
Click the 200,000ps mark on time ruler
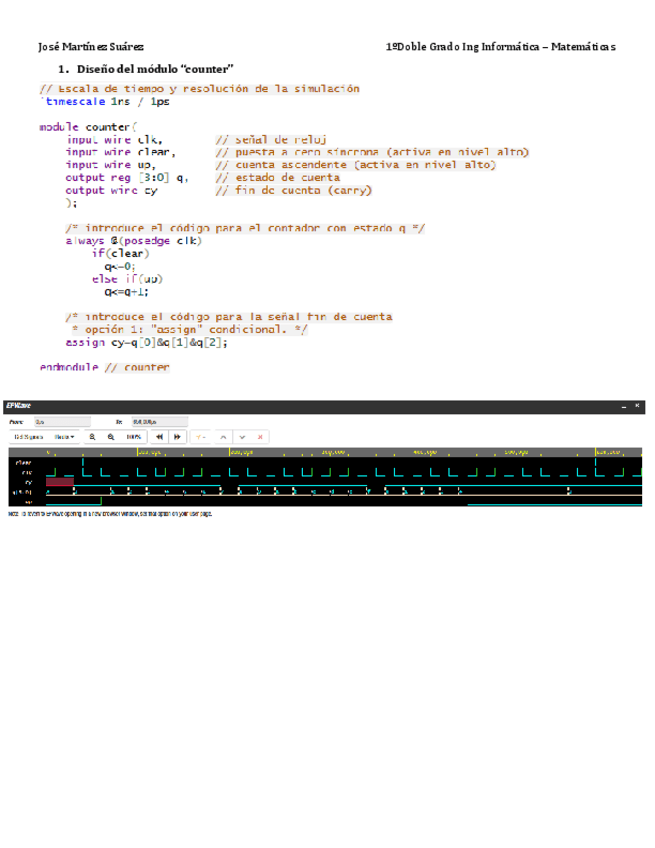point(241,453)
